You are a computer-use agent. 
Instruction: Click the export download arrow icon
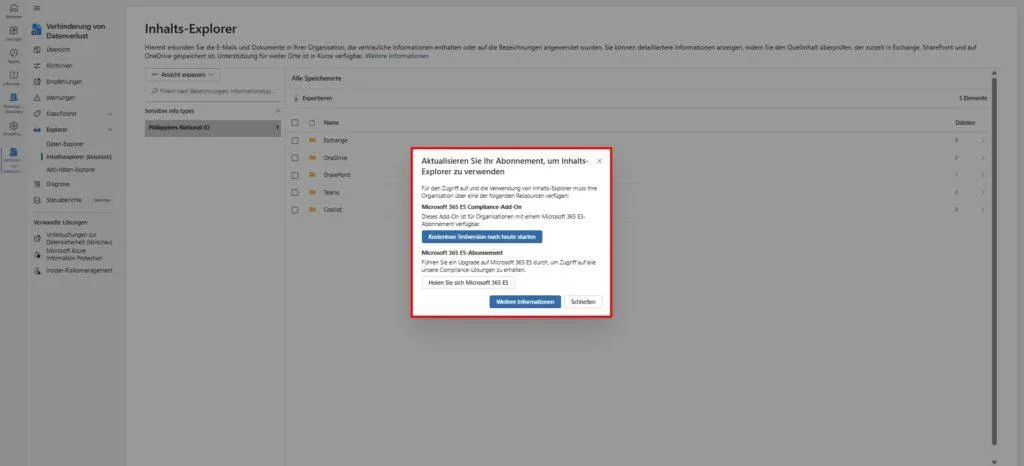296,98
